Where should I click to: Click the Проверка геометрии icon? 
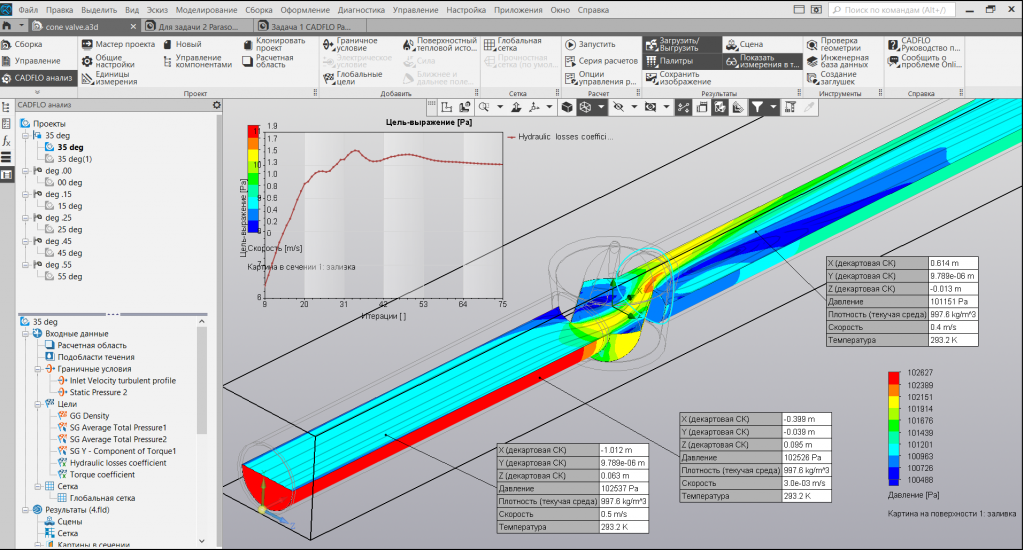click(812, 44)
